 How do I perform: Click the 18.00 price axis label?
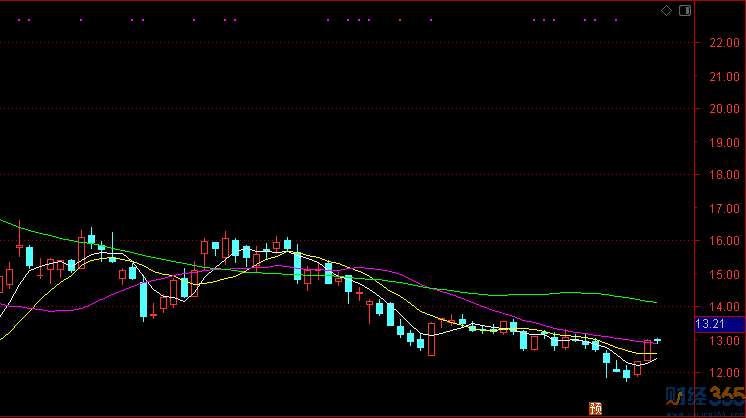(x=724, y=175)
